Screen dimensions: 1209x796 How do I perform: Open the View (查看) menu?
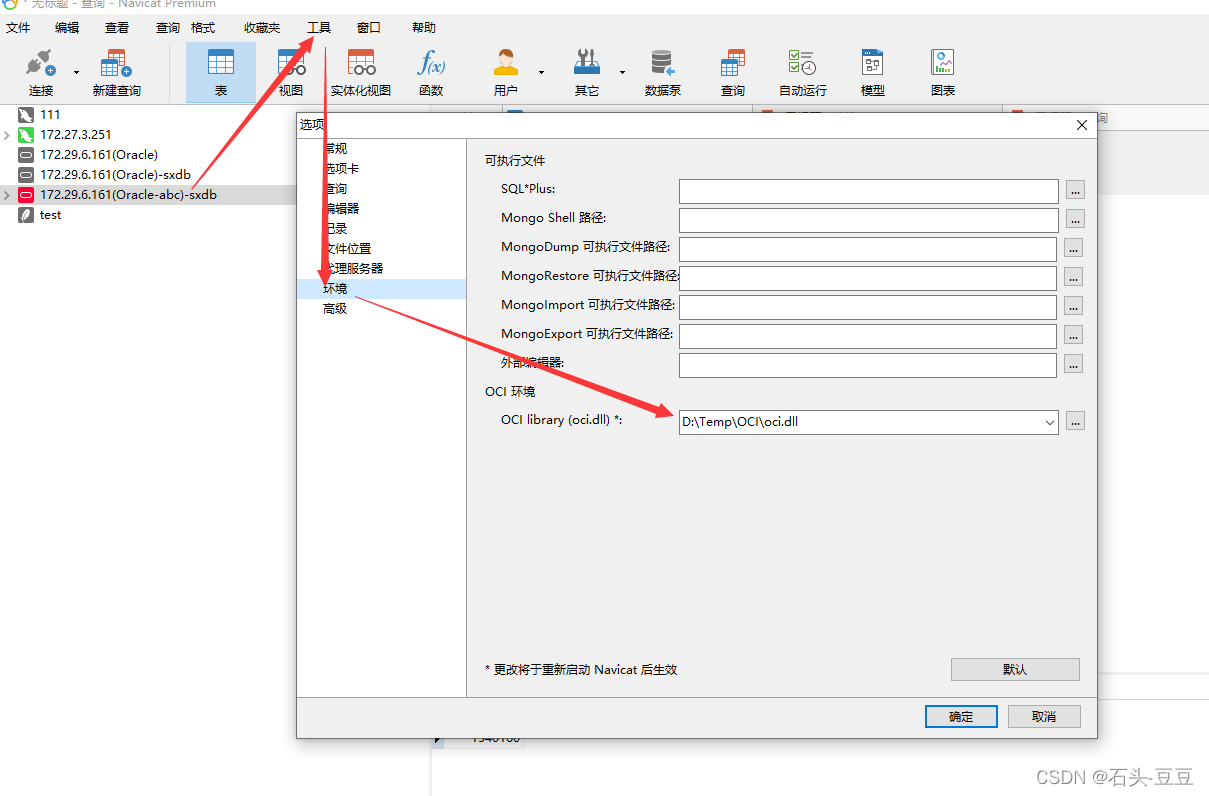[x=117, y=28]
